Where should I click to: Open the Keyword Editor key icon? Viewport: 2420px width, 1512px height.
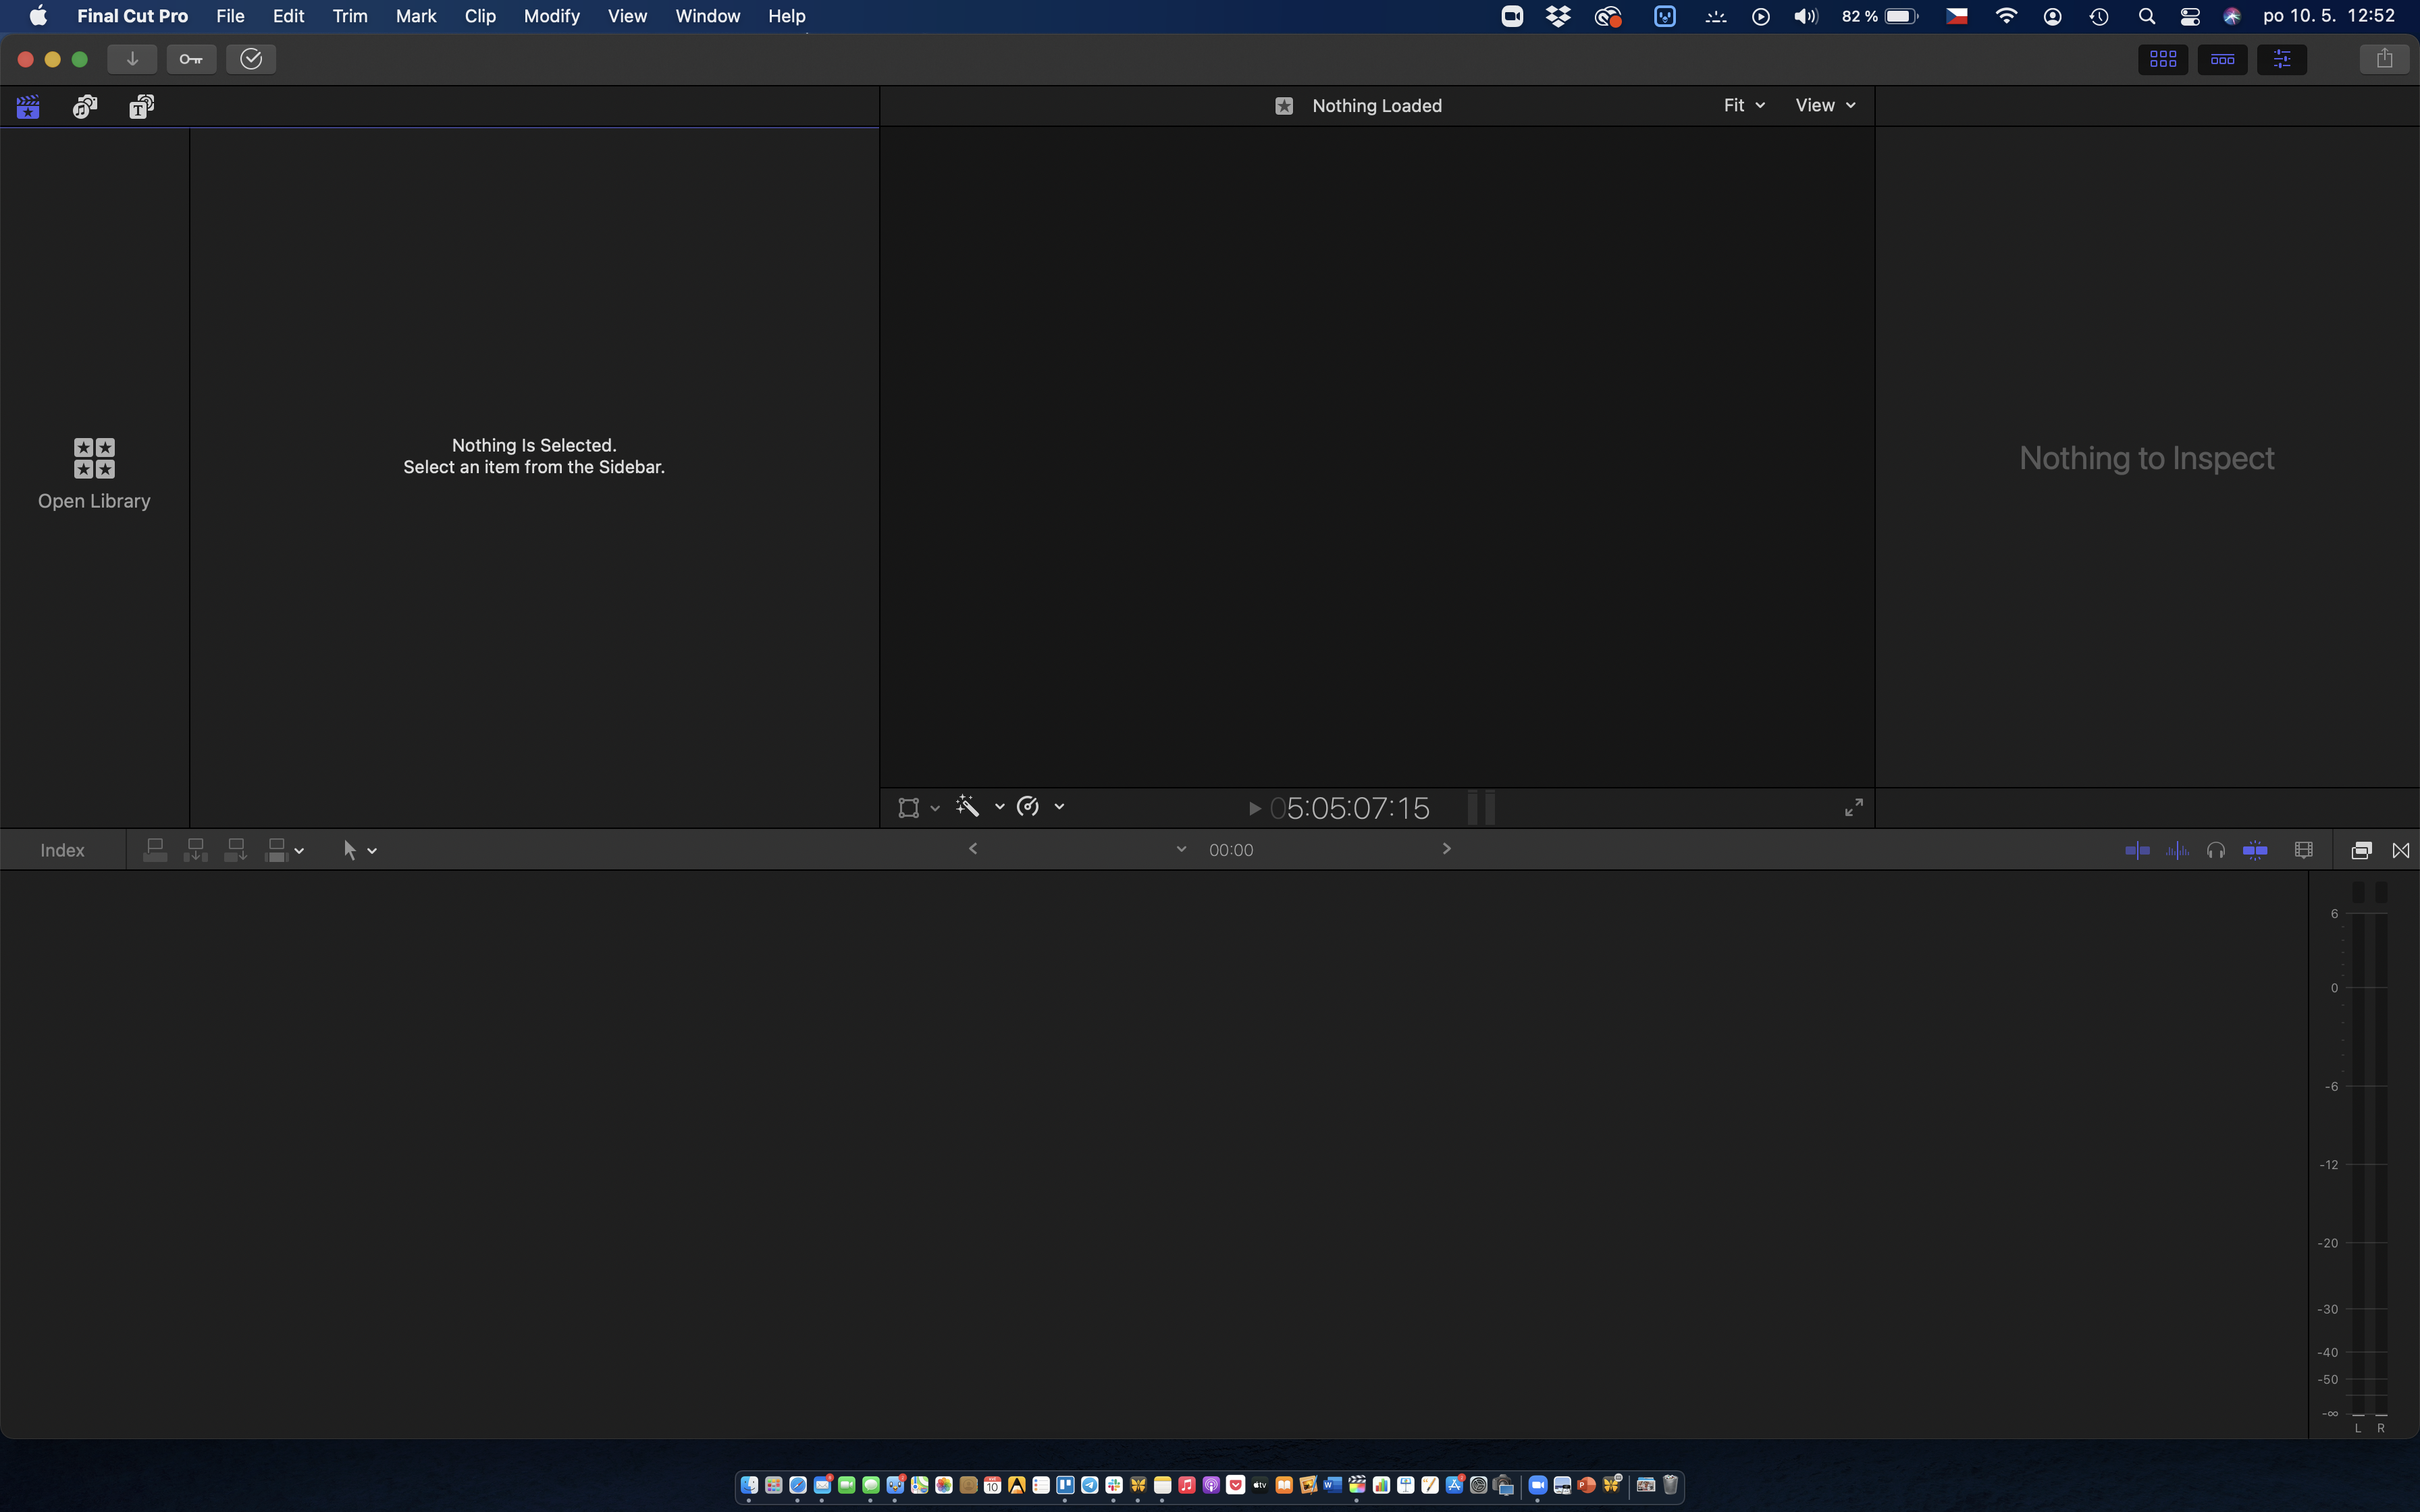[x=191, y=59]
